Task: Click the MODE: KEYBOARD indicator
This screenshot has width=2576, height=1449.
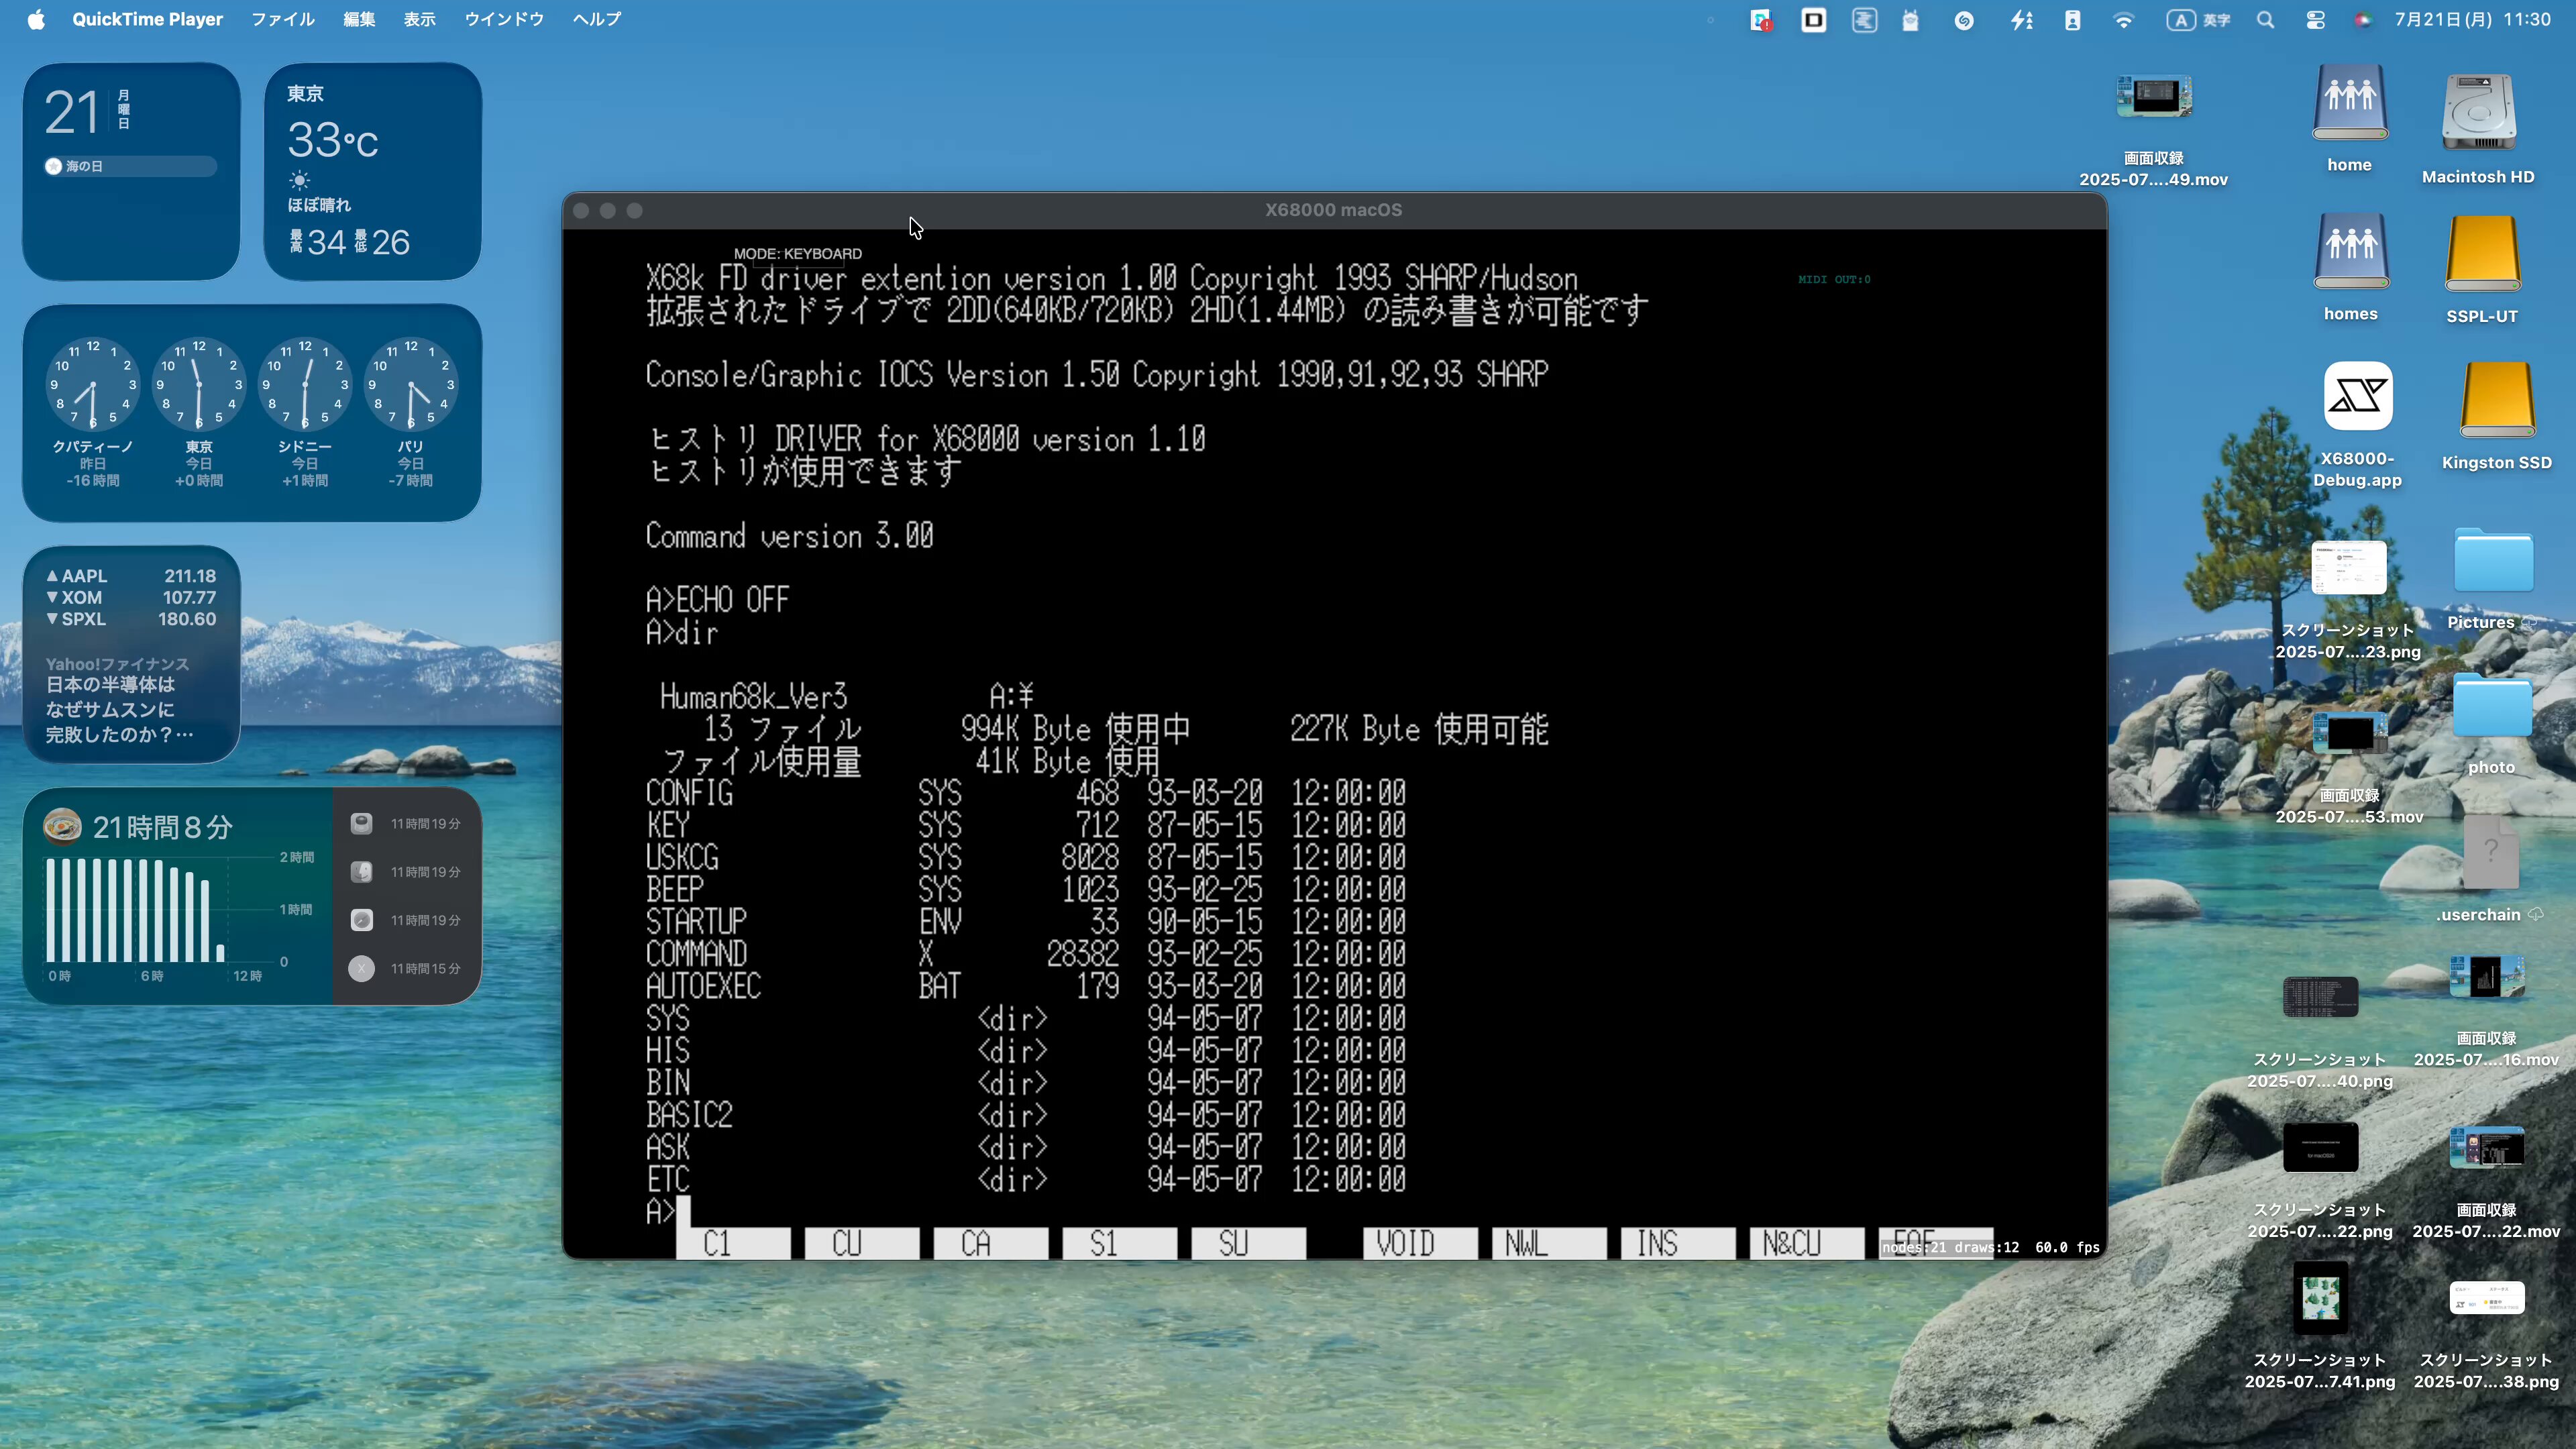Action: coord(798,254)
